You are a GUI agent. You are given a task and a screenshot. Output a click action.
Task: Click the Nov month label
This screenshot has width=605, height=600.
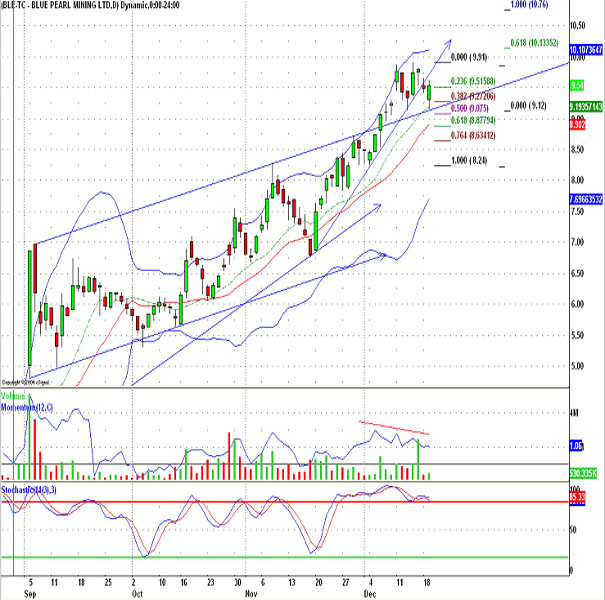click(251, 594)
